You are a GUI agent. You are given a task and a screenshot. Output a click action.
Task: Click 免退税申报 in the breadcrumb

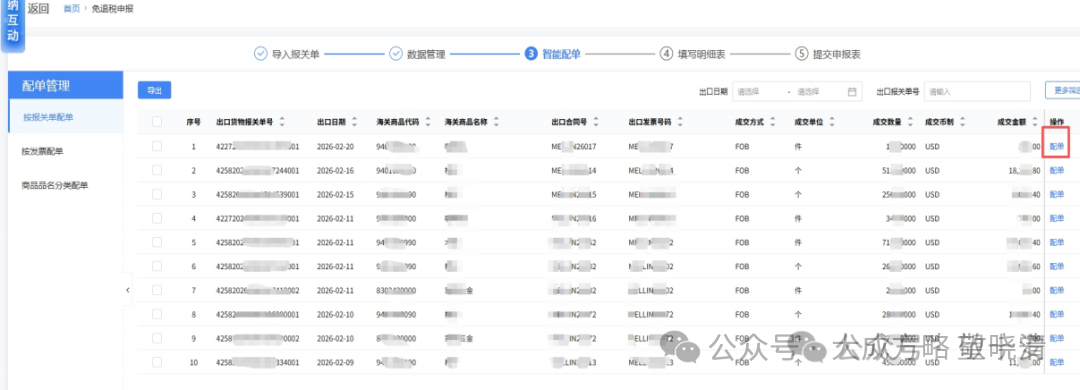click(x=112, y=9)
